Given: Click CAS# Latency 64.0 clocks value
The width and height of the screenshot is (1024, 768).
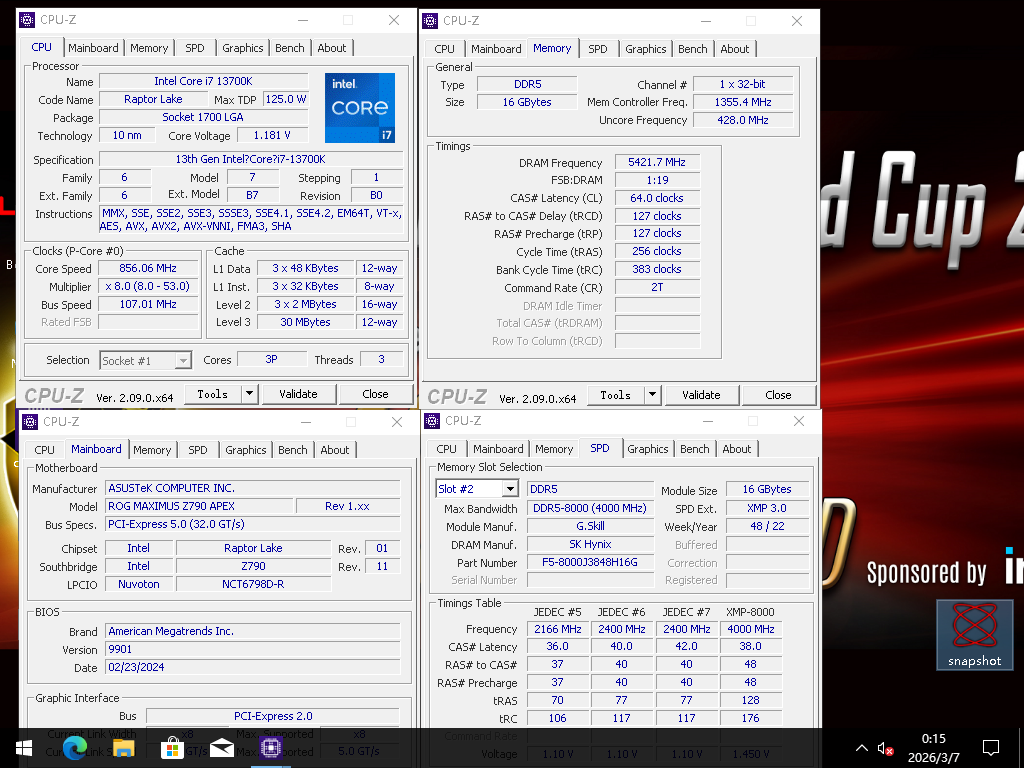Looking at the screenshot, I should (657, 198).
